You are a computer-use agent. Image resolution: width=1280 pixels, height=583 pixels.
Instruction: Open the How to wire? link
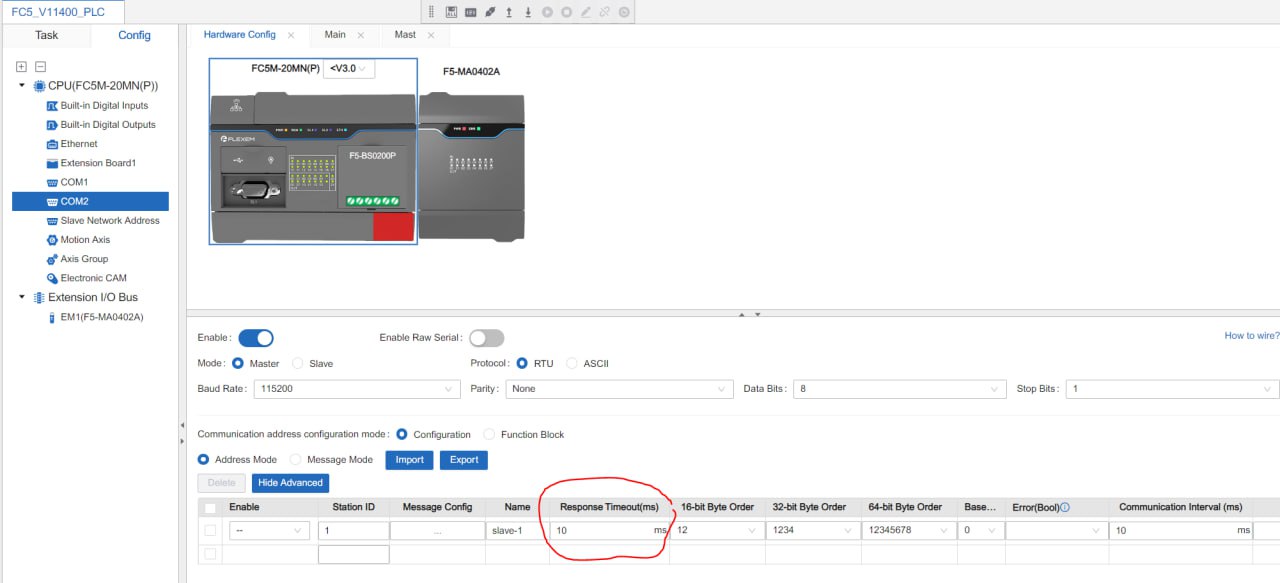[1252, 336]
